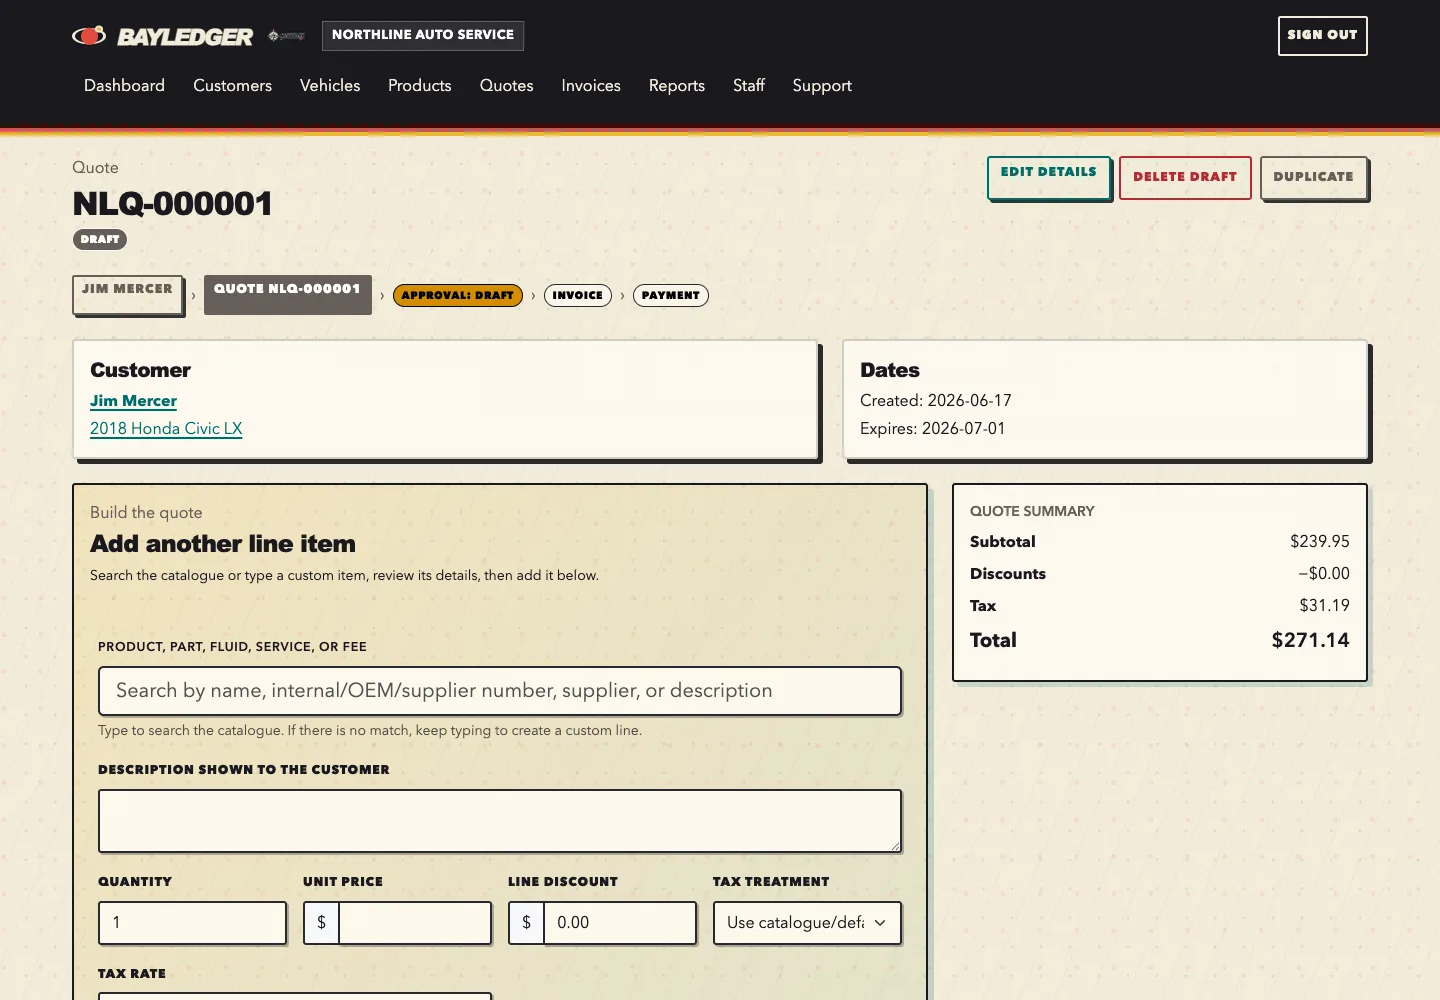This screenshot has height=1000, width=1440.
Task: Click the Bayledger logo icon
Action: [x=89, y=36]
